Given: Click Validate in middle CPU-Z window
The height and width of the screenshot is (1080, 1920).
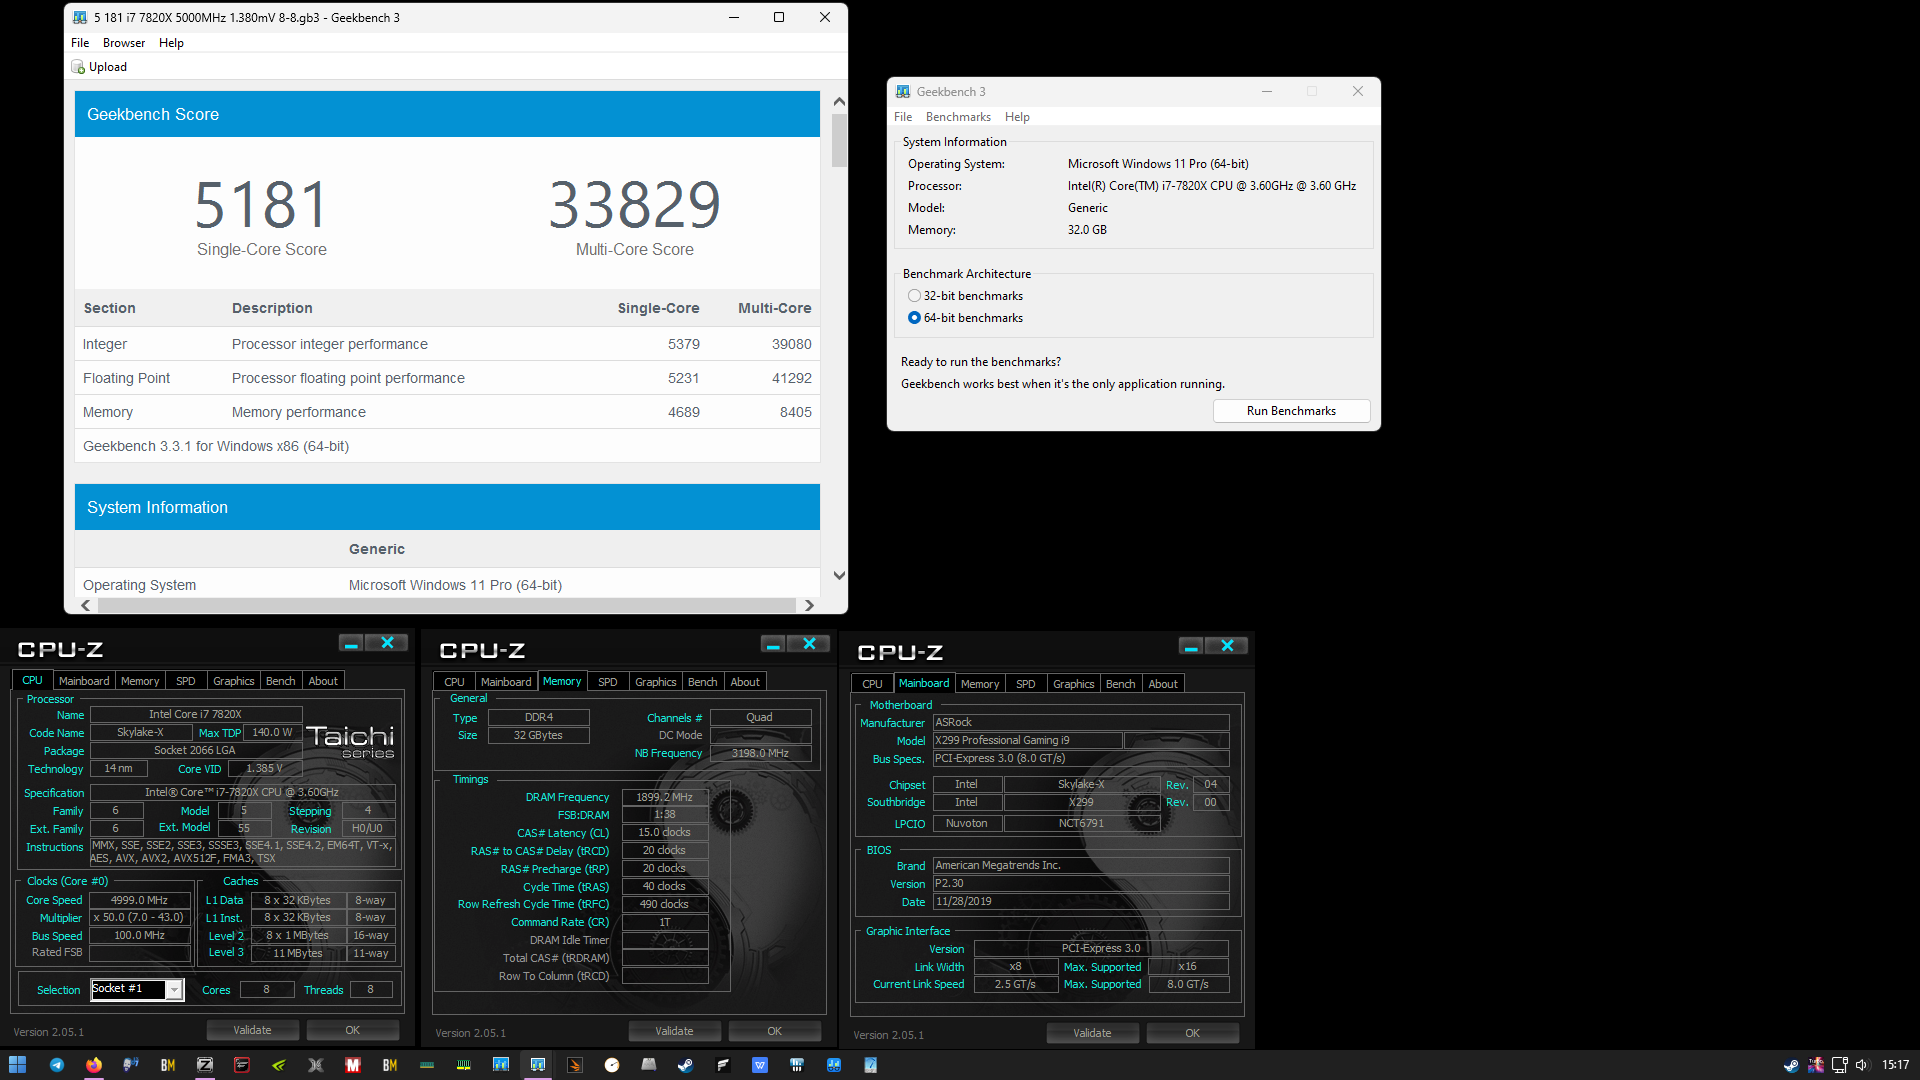Looking at the screenshot, I should pyautogui.click(x=674, y=1031).
